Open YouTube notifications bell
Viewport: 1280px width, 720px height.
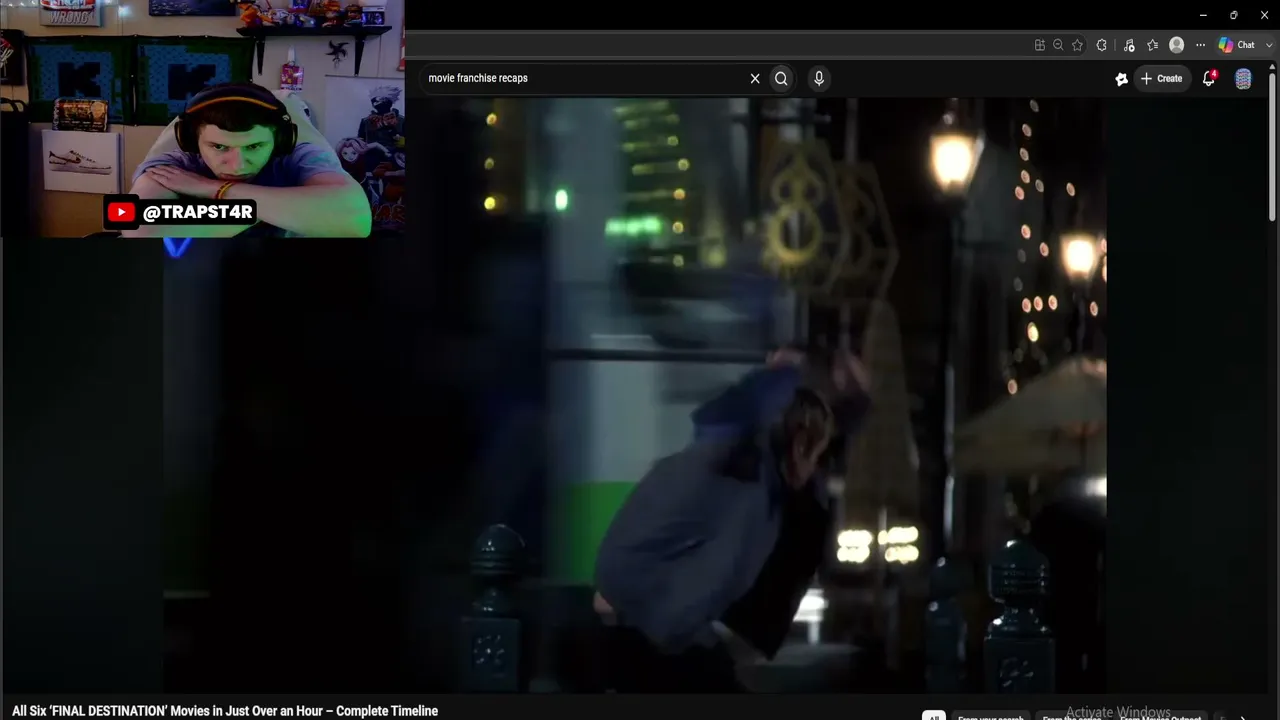tap(1209, 79)
